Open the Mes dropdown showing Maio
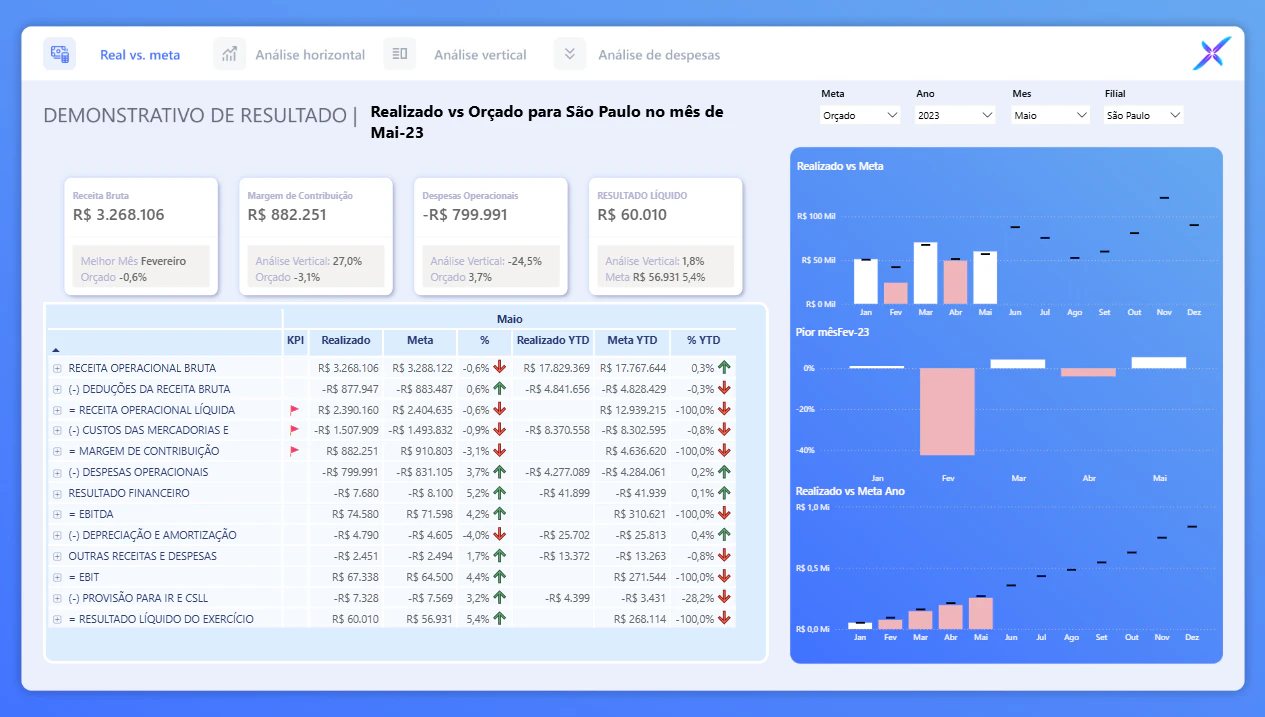1265x717 pixels. [1050, 115]
